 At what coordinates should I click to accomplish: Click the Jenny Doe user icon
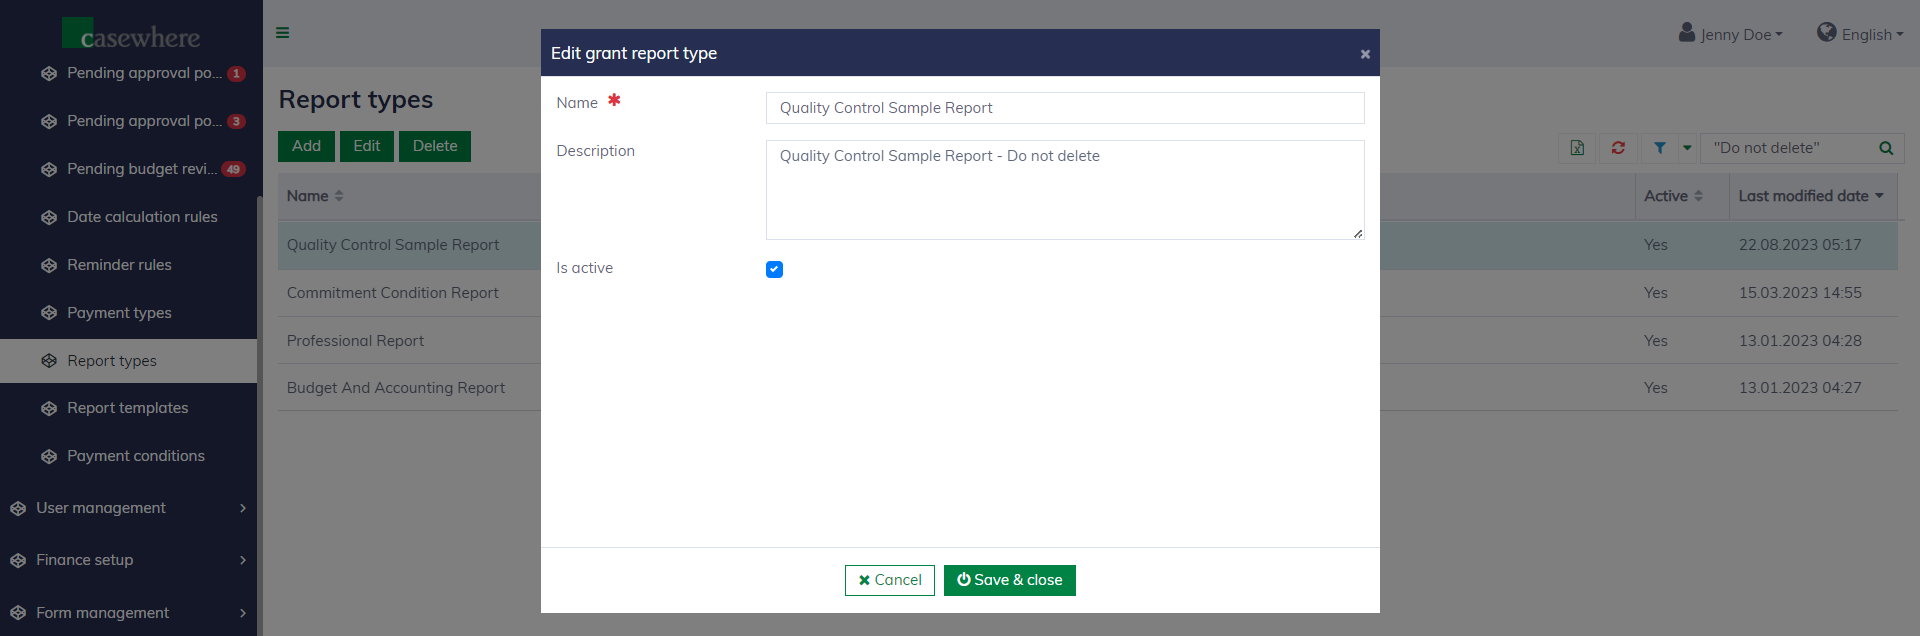(1686, 33)
